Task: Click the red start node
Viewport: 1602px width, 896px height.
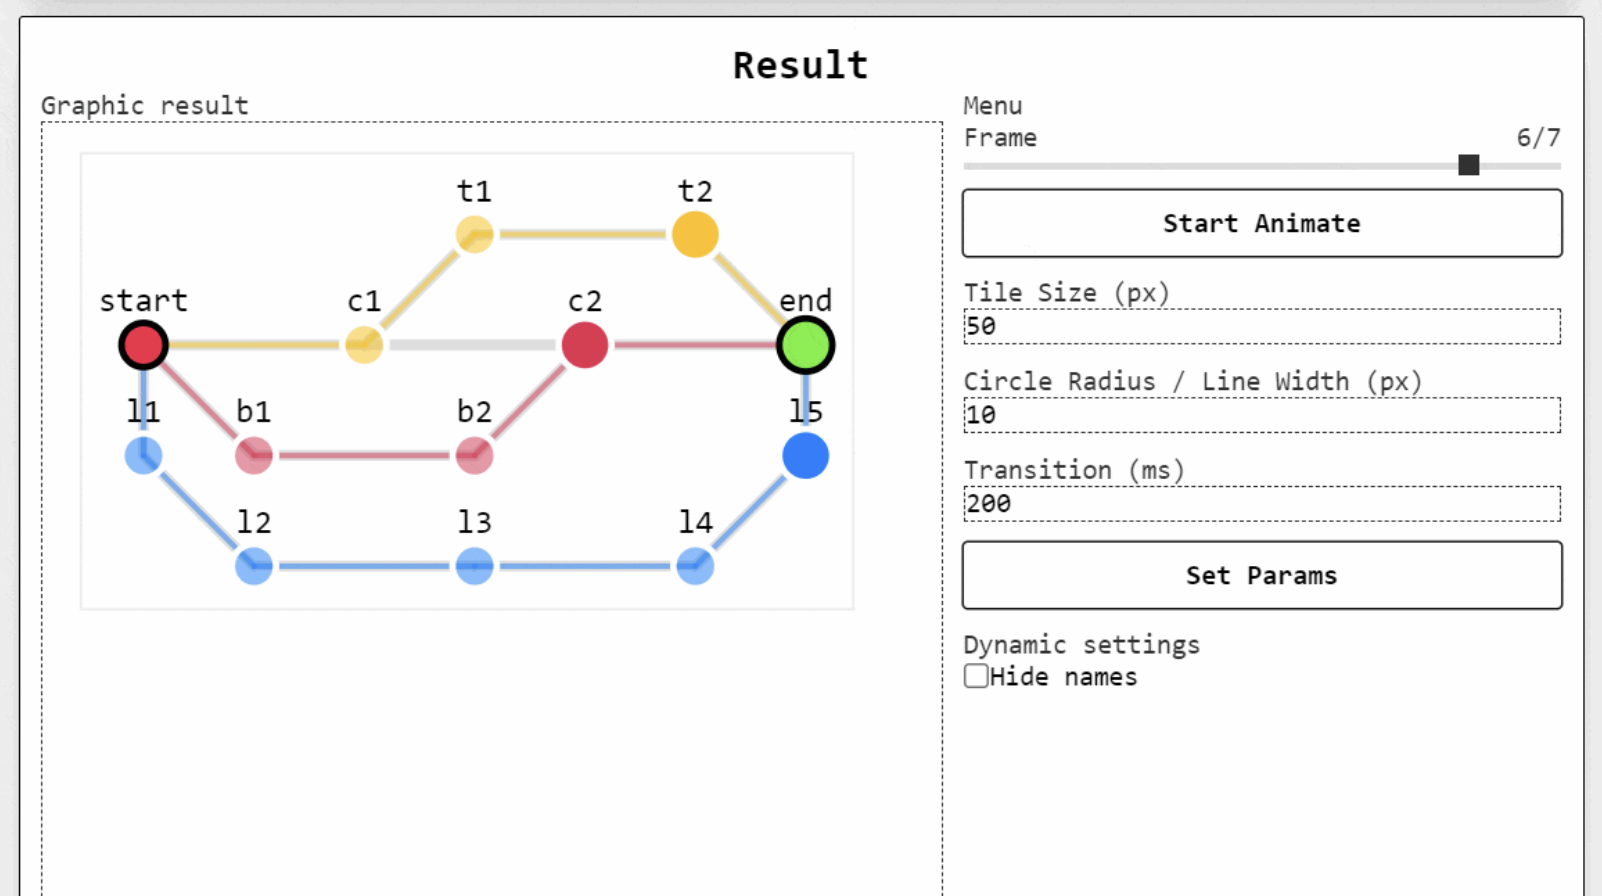Action: 143,345
